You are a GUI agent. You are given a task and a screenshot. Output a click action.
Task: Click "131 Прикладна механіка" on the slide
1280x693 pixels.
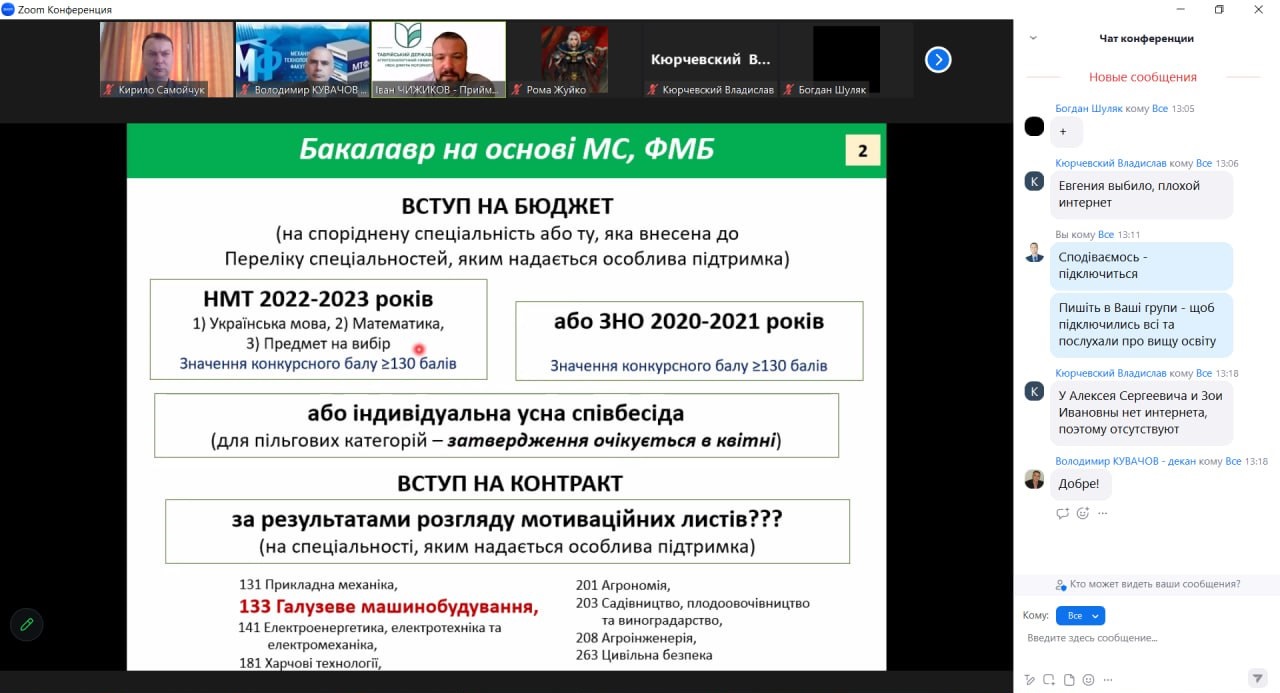pos(318,584)
